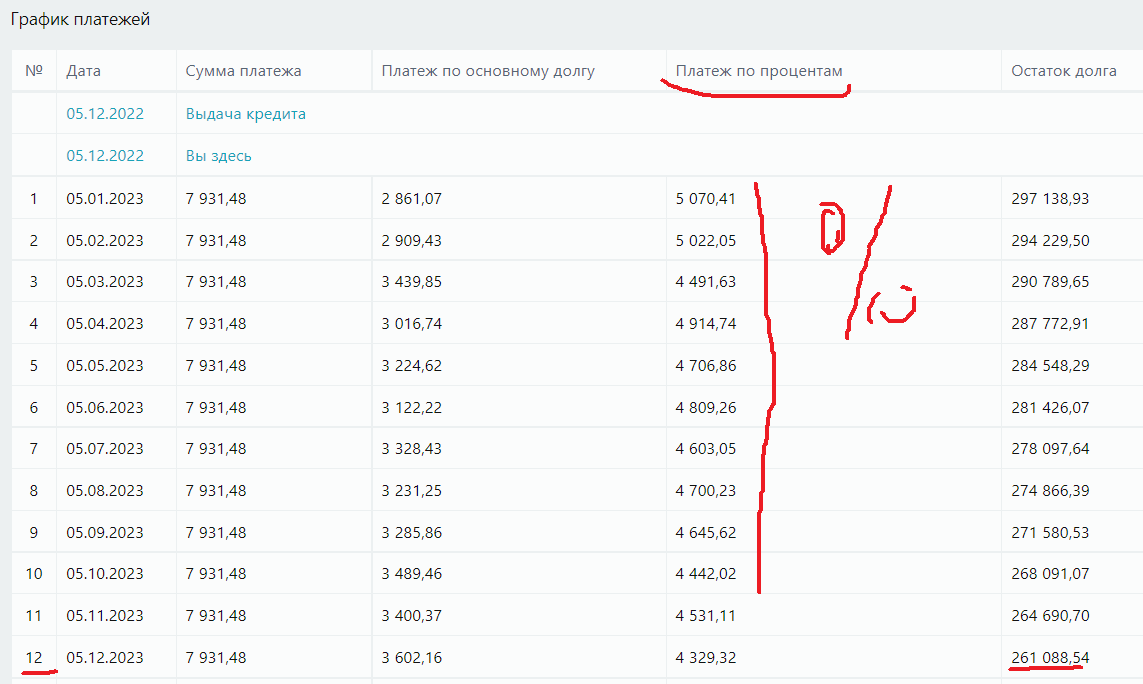Select date cell 05.09.2023
This screenshot has width=1143, height=684.
coord(105,532)
